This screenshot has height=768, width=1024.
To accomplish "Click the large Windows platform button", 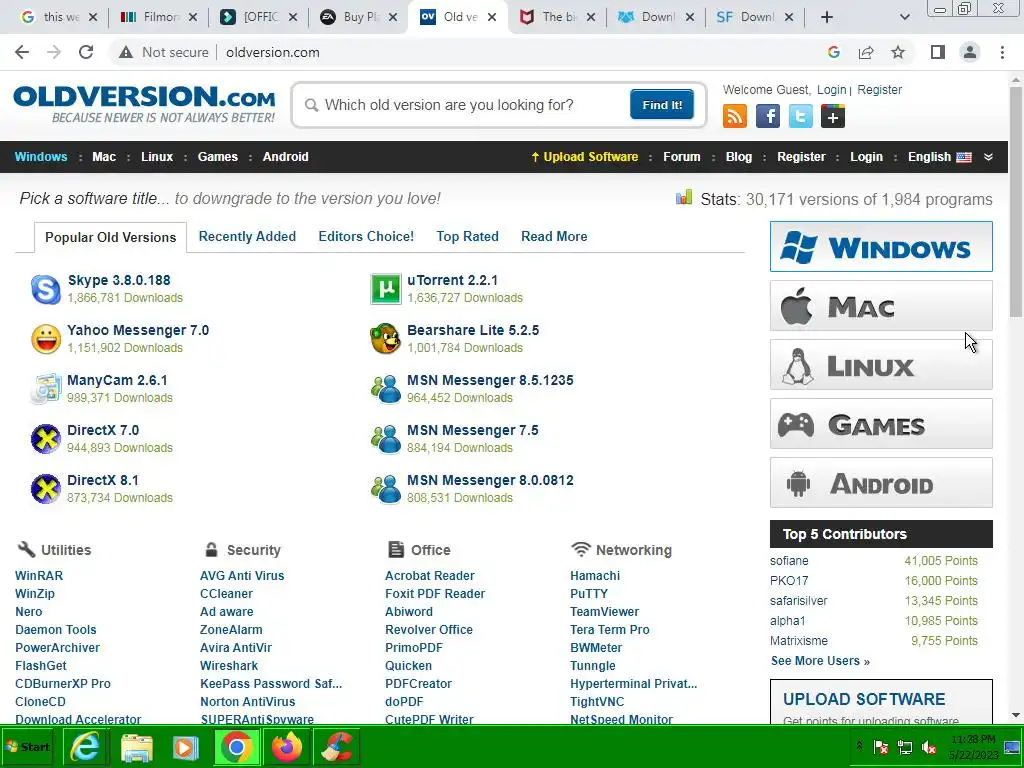I will coord(881,246).
